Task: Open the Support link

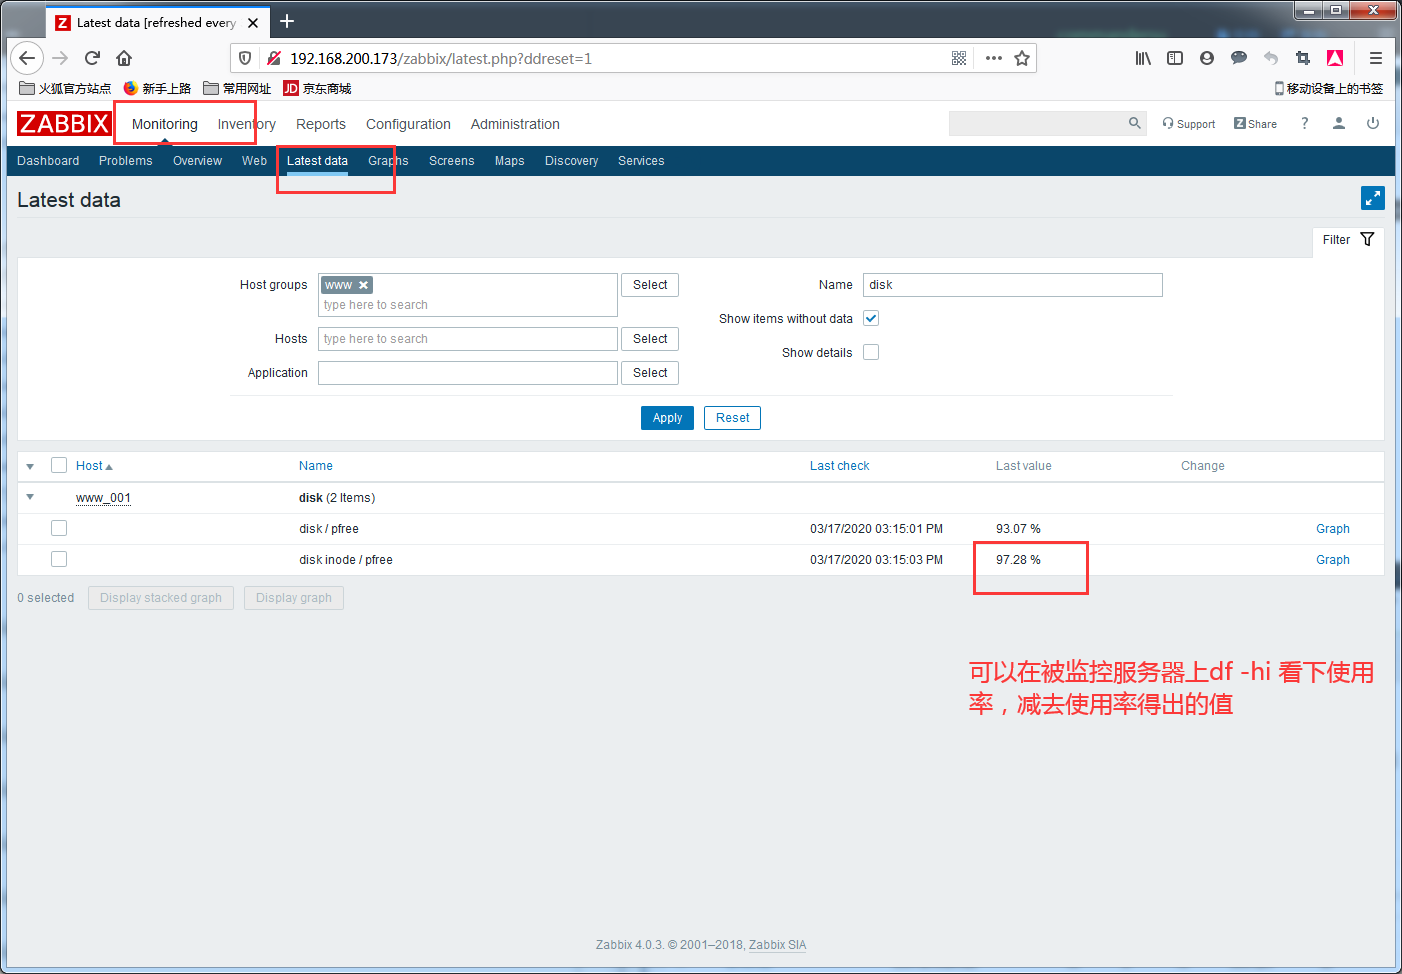Action: point(1189,124)
